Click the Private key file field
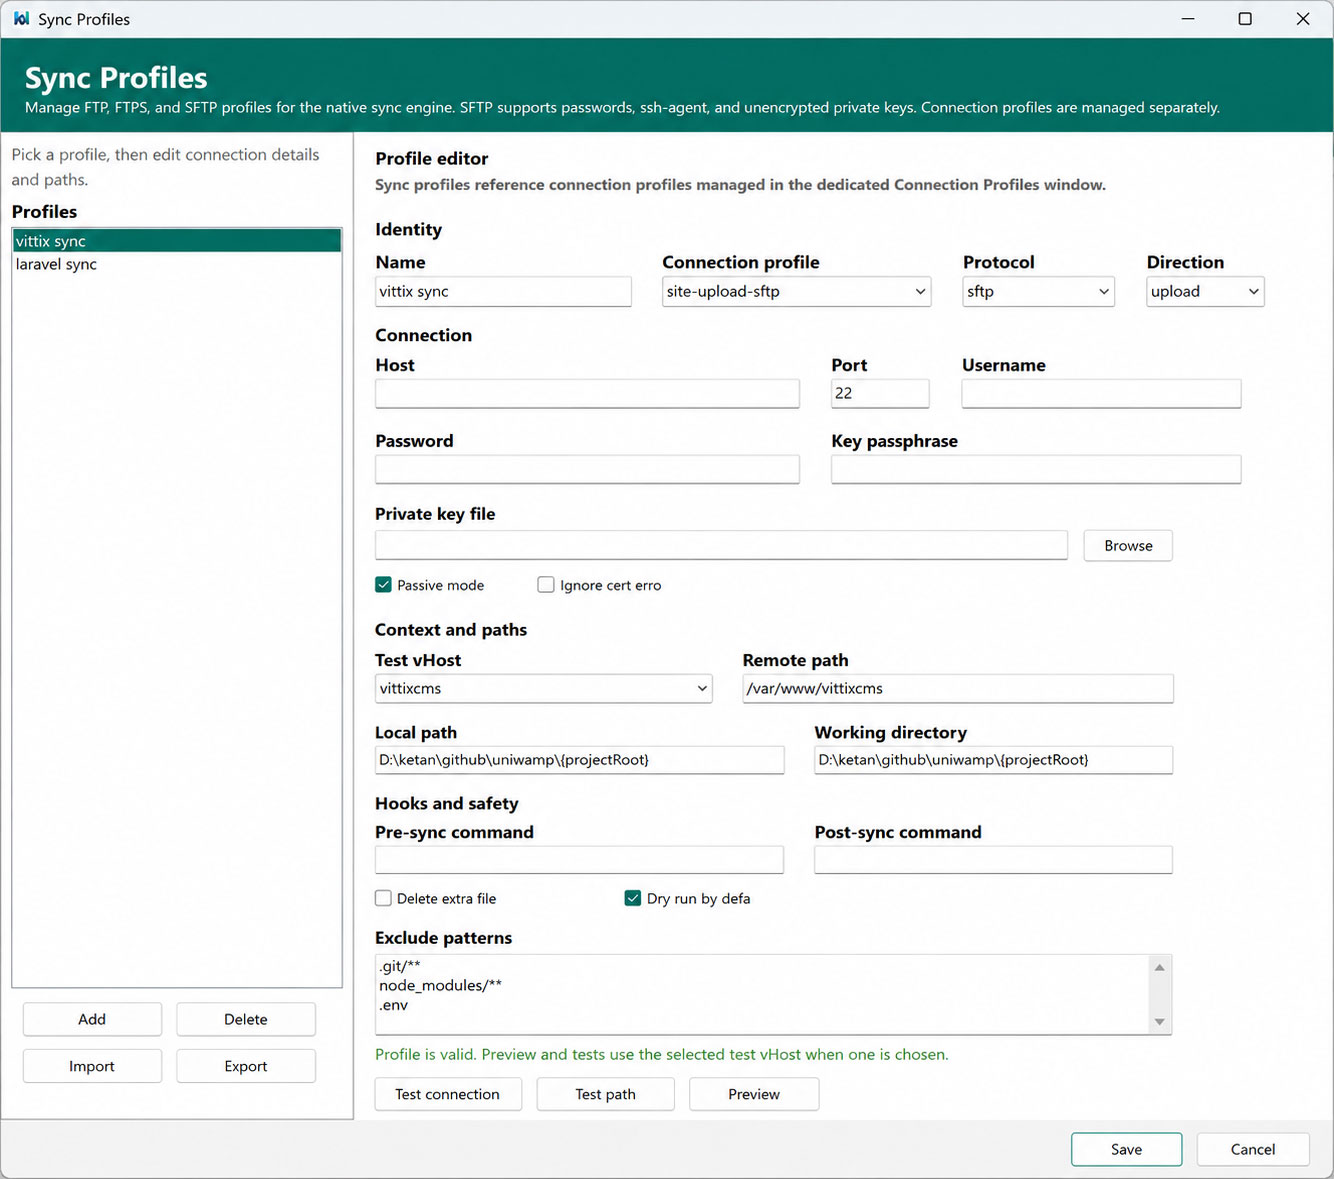The width and height of the screenshot is (1334, 1179). pos(722,546)
